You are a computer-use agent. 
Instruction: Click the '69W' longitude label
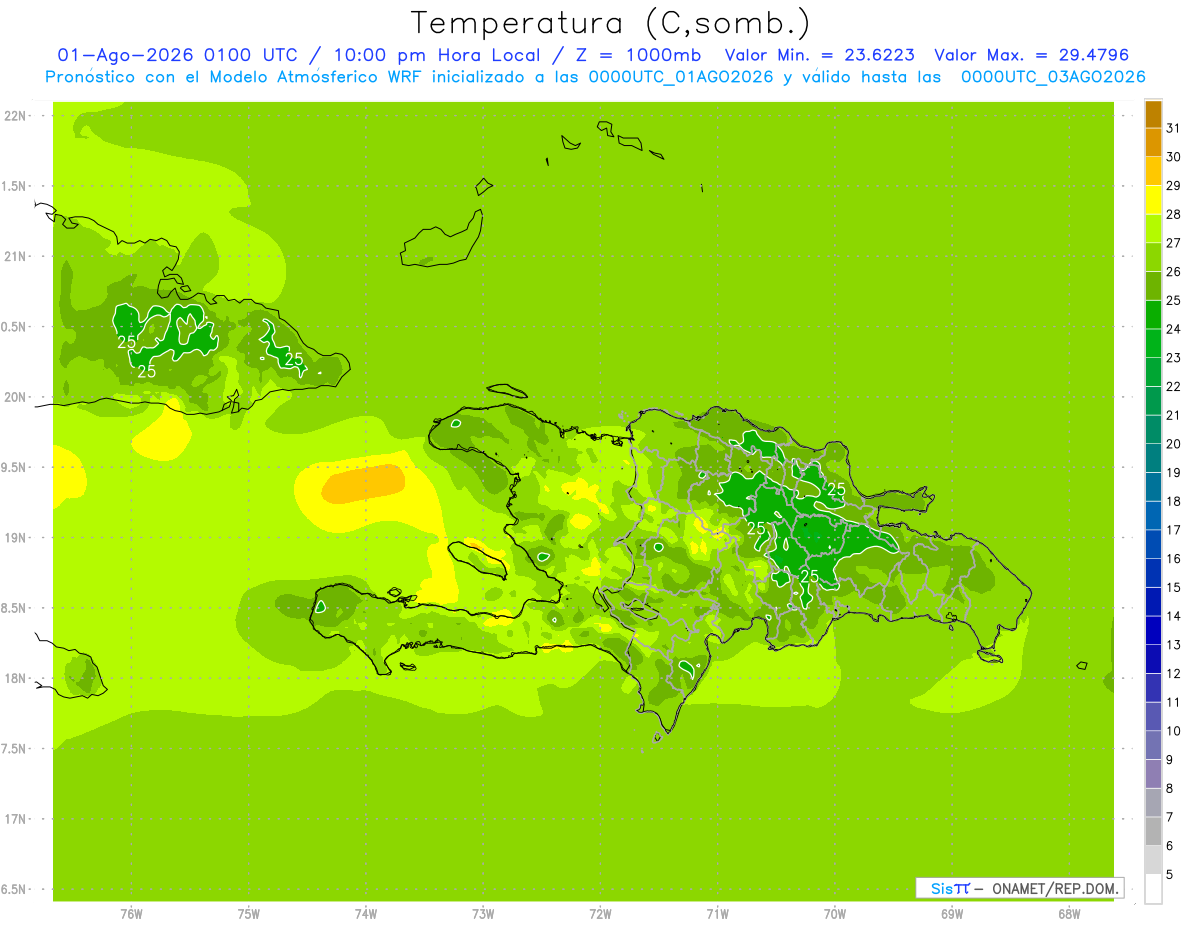click(x=952, y=914)
